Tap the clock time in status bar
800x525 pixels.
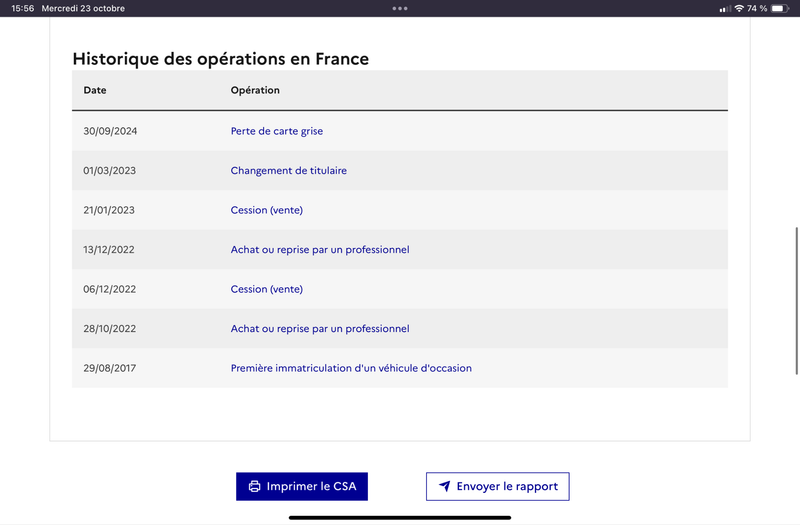tap(22, 8)
